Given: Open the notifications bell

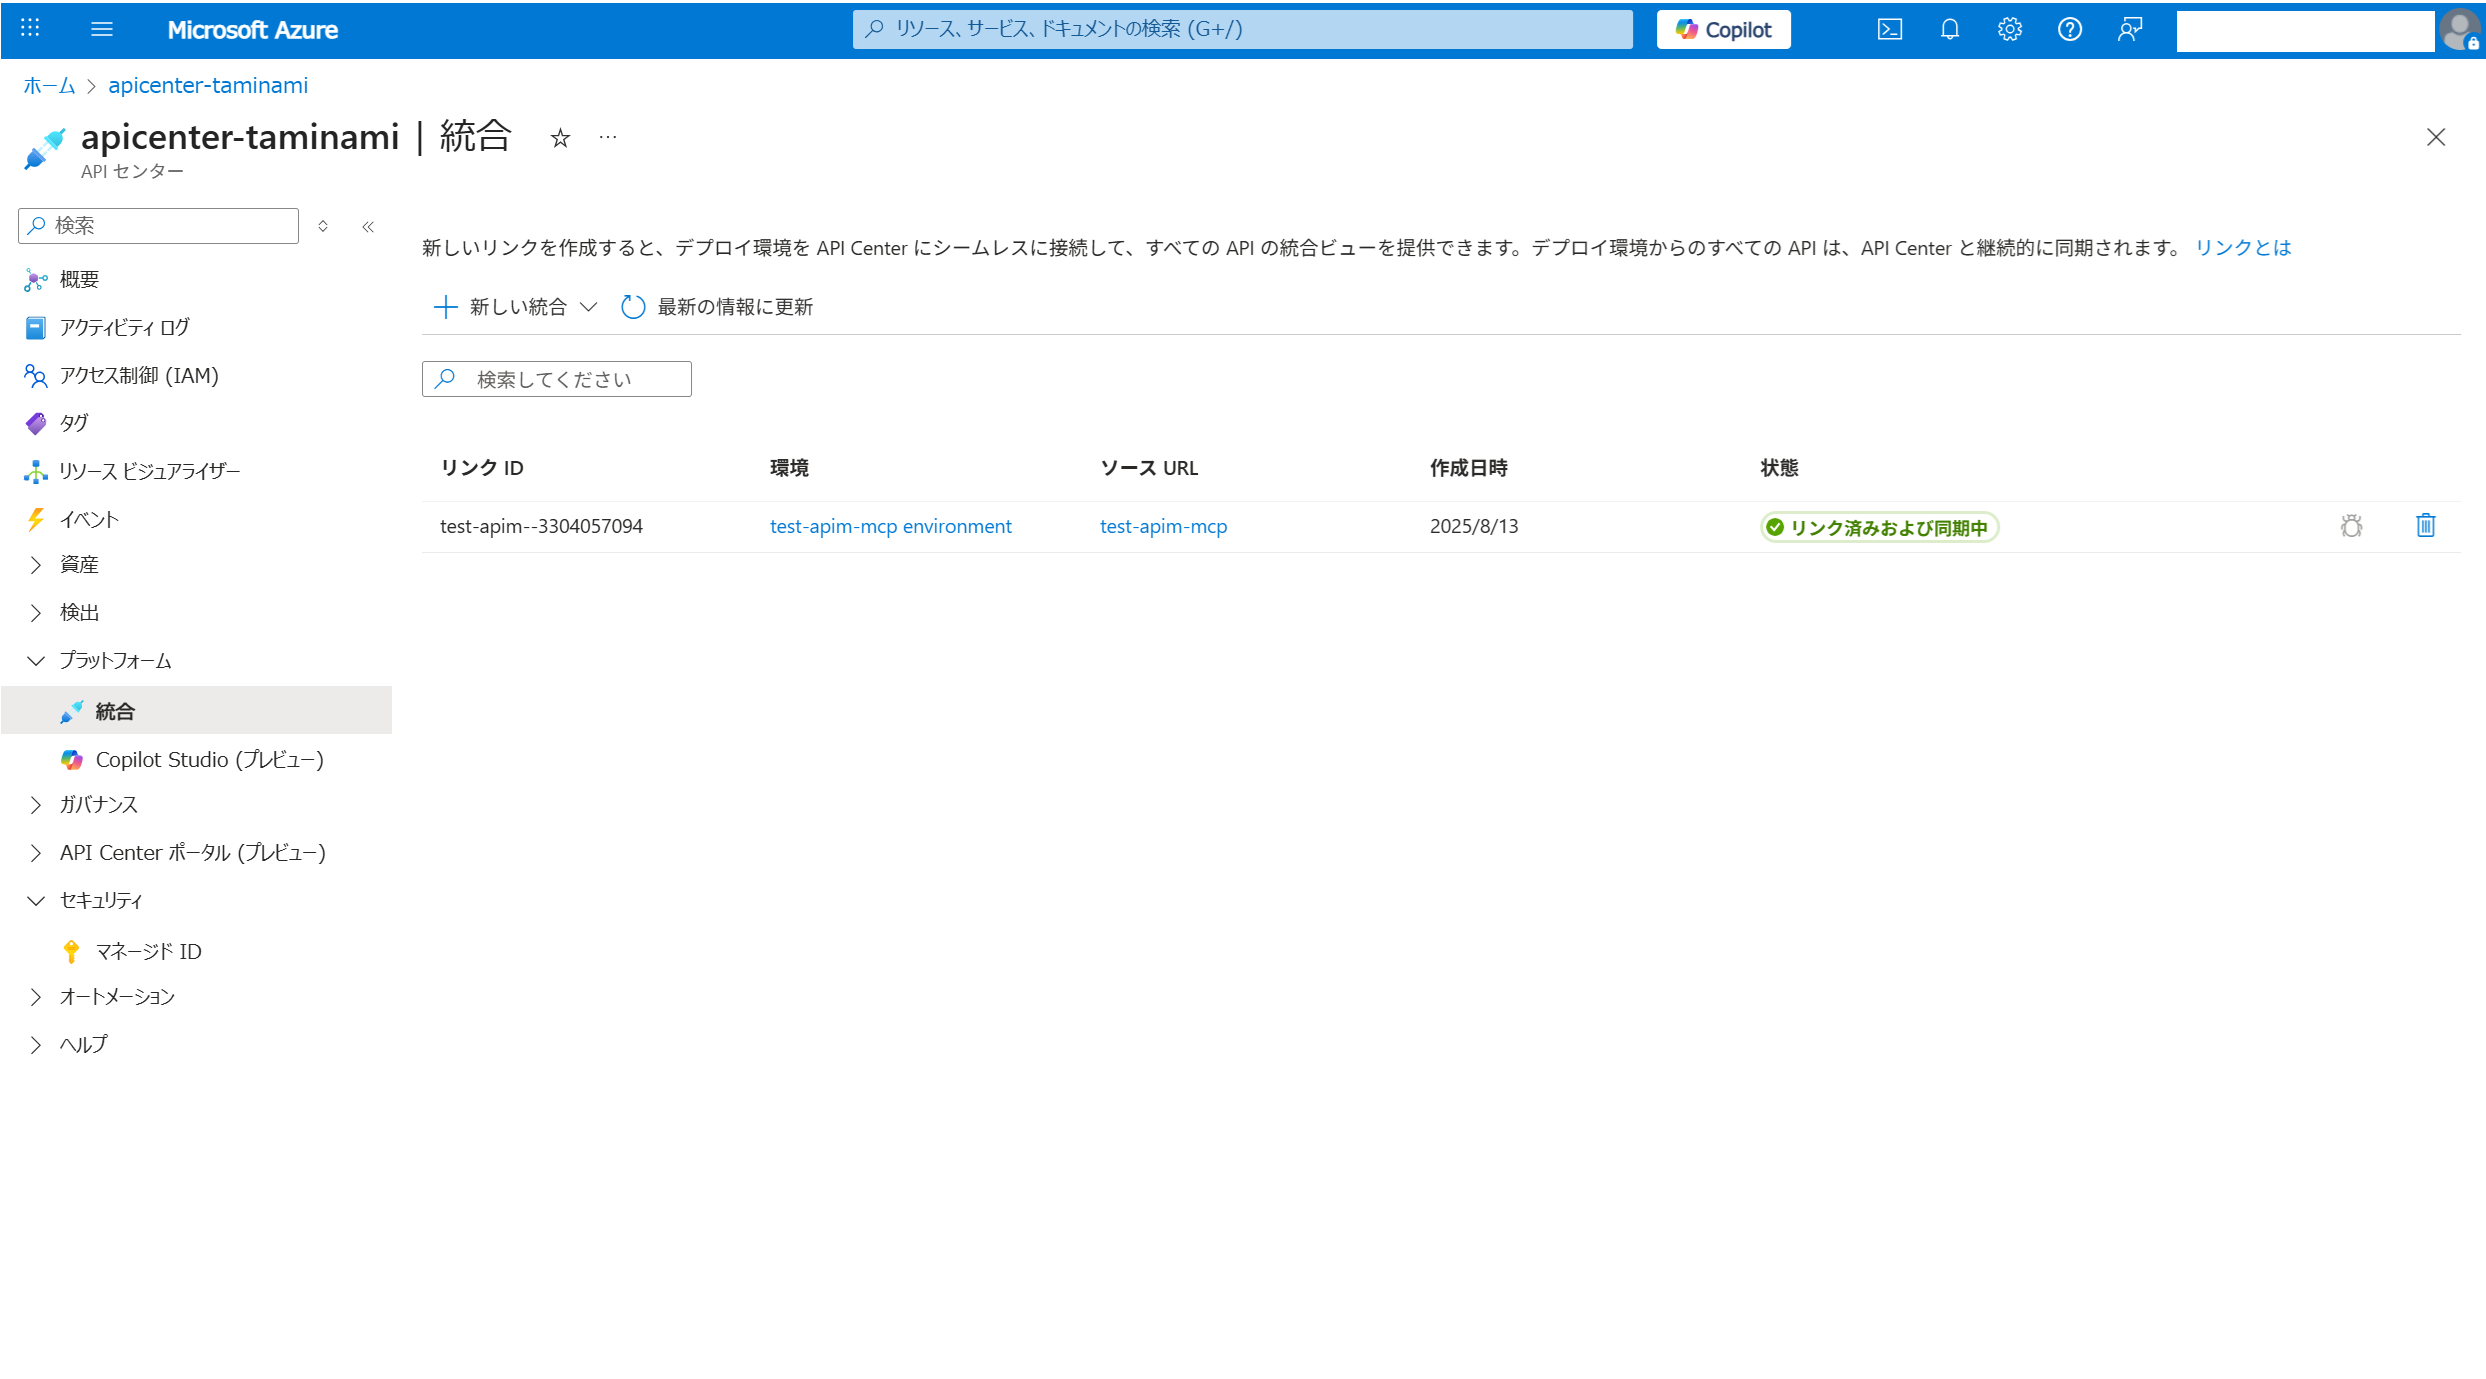Looking at the screenshot, I should coord(1949,29).
